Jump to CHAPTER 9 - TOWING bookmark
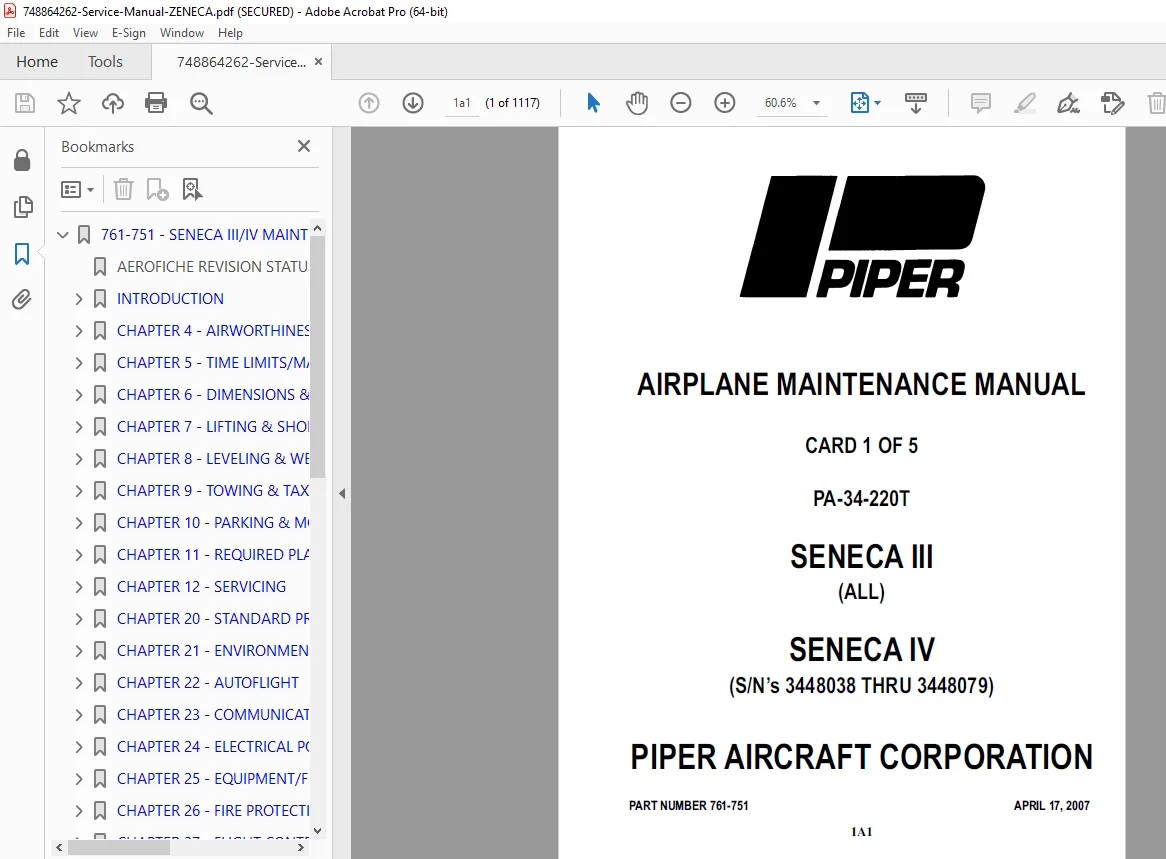Image resolution: width=1166 pixels, height=859 pixels. [213, 491]
